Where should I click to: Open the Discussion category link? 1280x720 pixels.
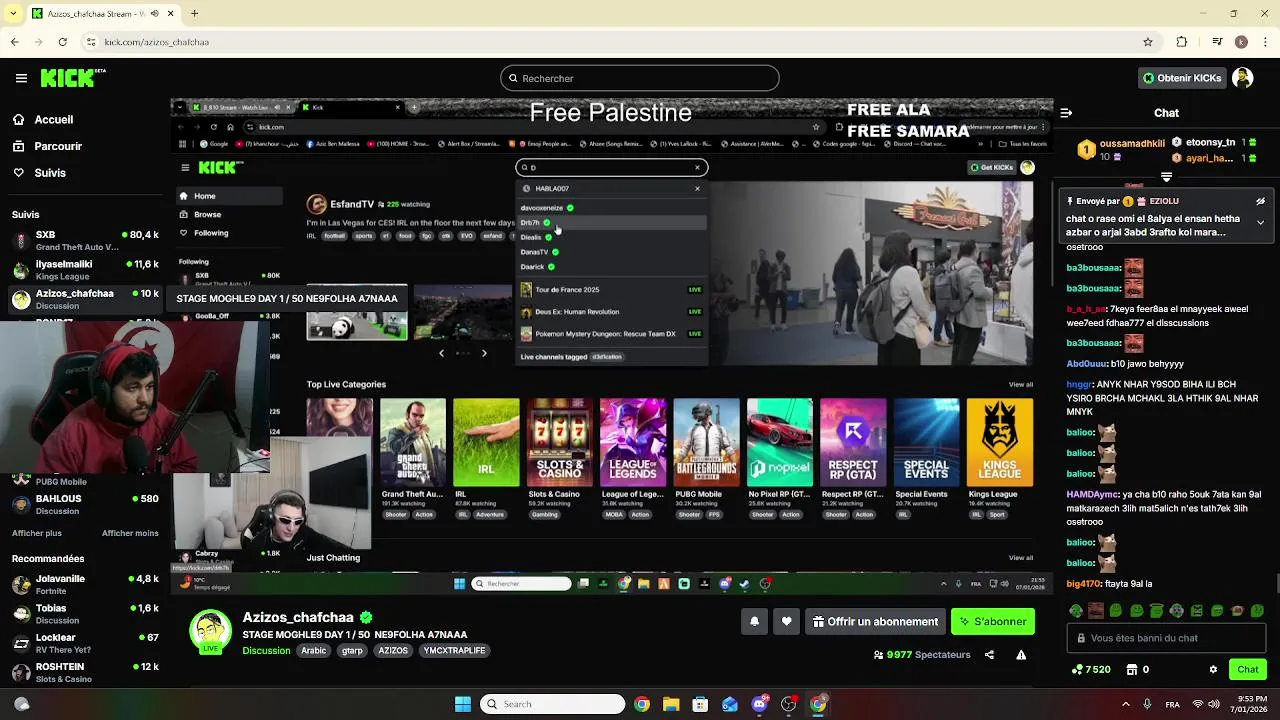pos(266,650)
